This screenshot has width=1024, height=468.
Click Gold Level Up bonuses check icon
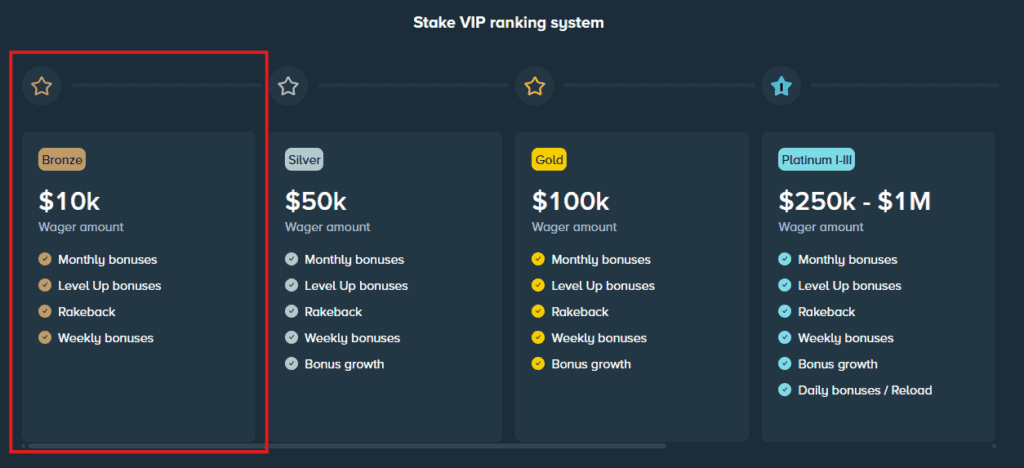539,286
